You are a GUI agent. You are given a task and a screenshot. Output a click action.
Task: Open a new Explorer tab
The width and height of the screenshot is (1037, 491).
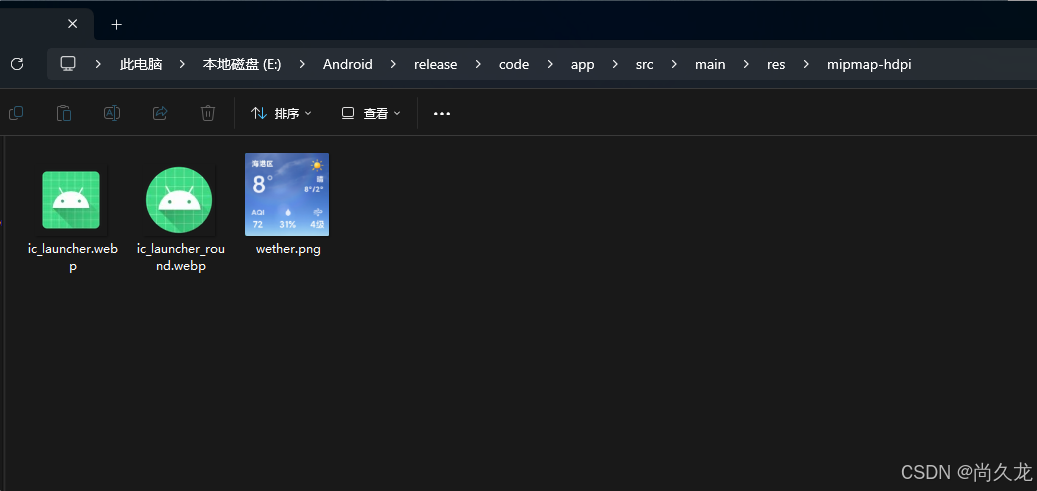tap(116, 24)
